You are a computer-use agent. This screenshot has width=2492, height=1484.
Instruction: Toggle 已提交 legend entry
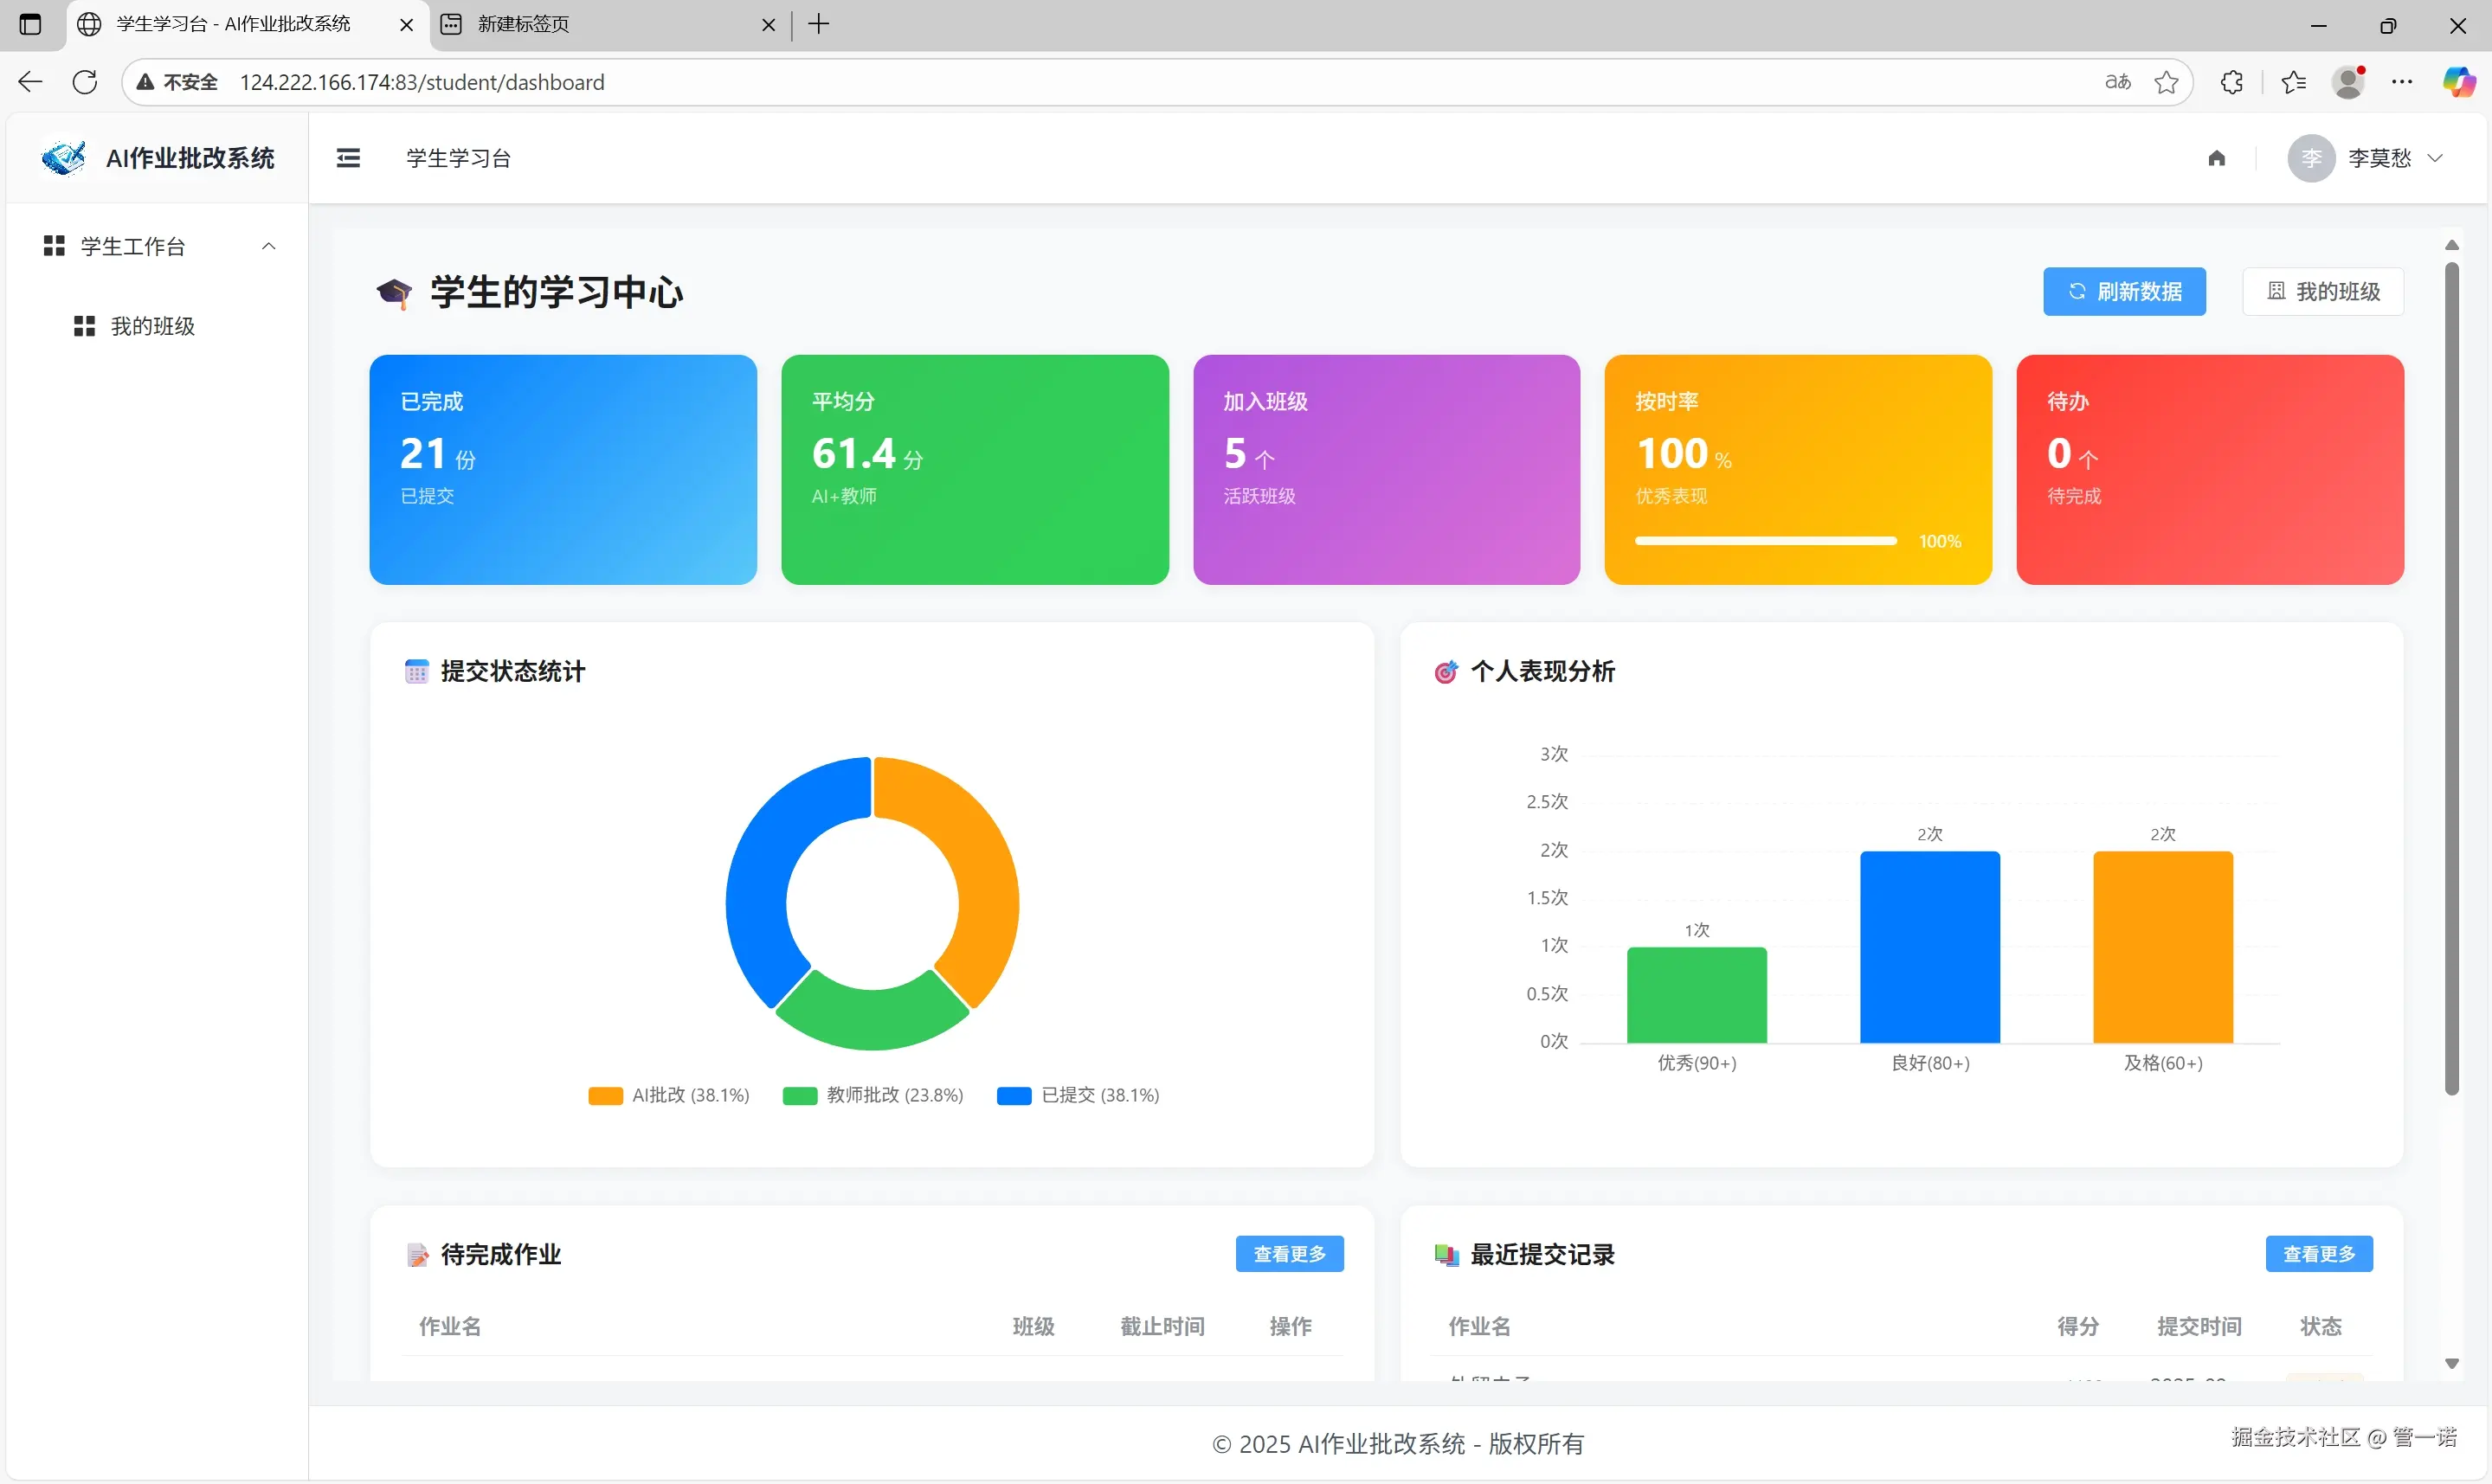1078,1095
